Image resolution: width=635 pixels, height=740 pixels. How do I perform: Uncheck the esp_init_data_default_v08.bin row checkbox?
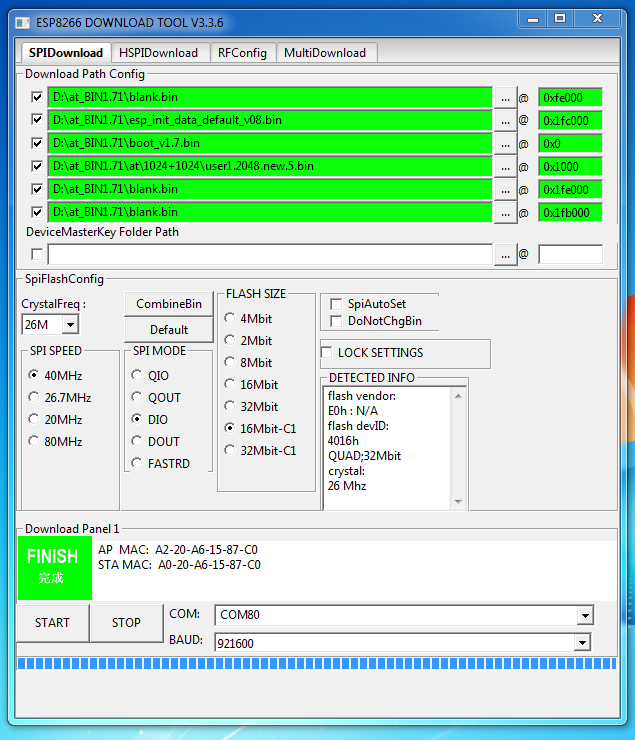(x=37, y=120)
